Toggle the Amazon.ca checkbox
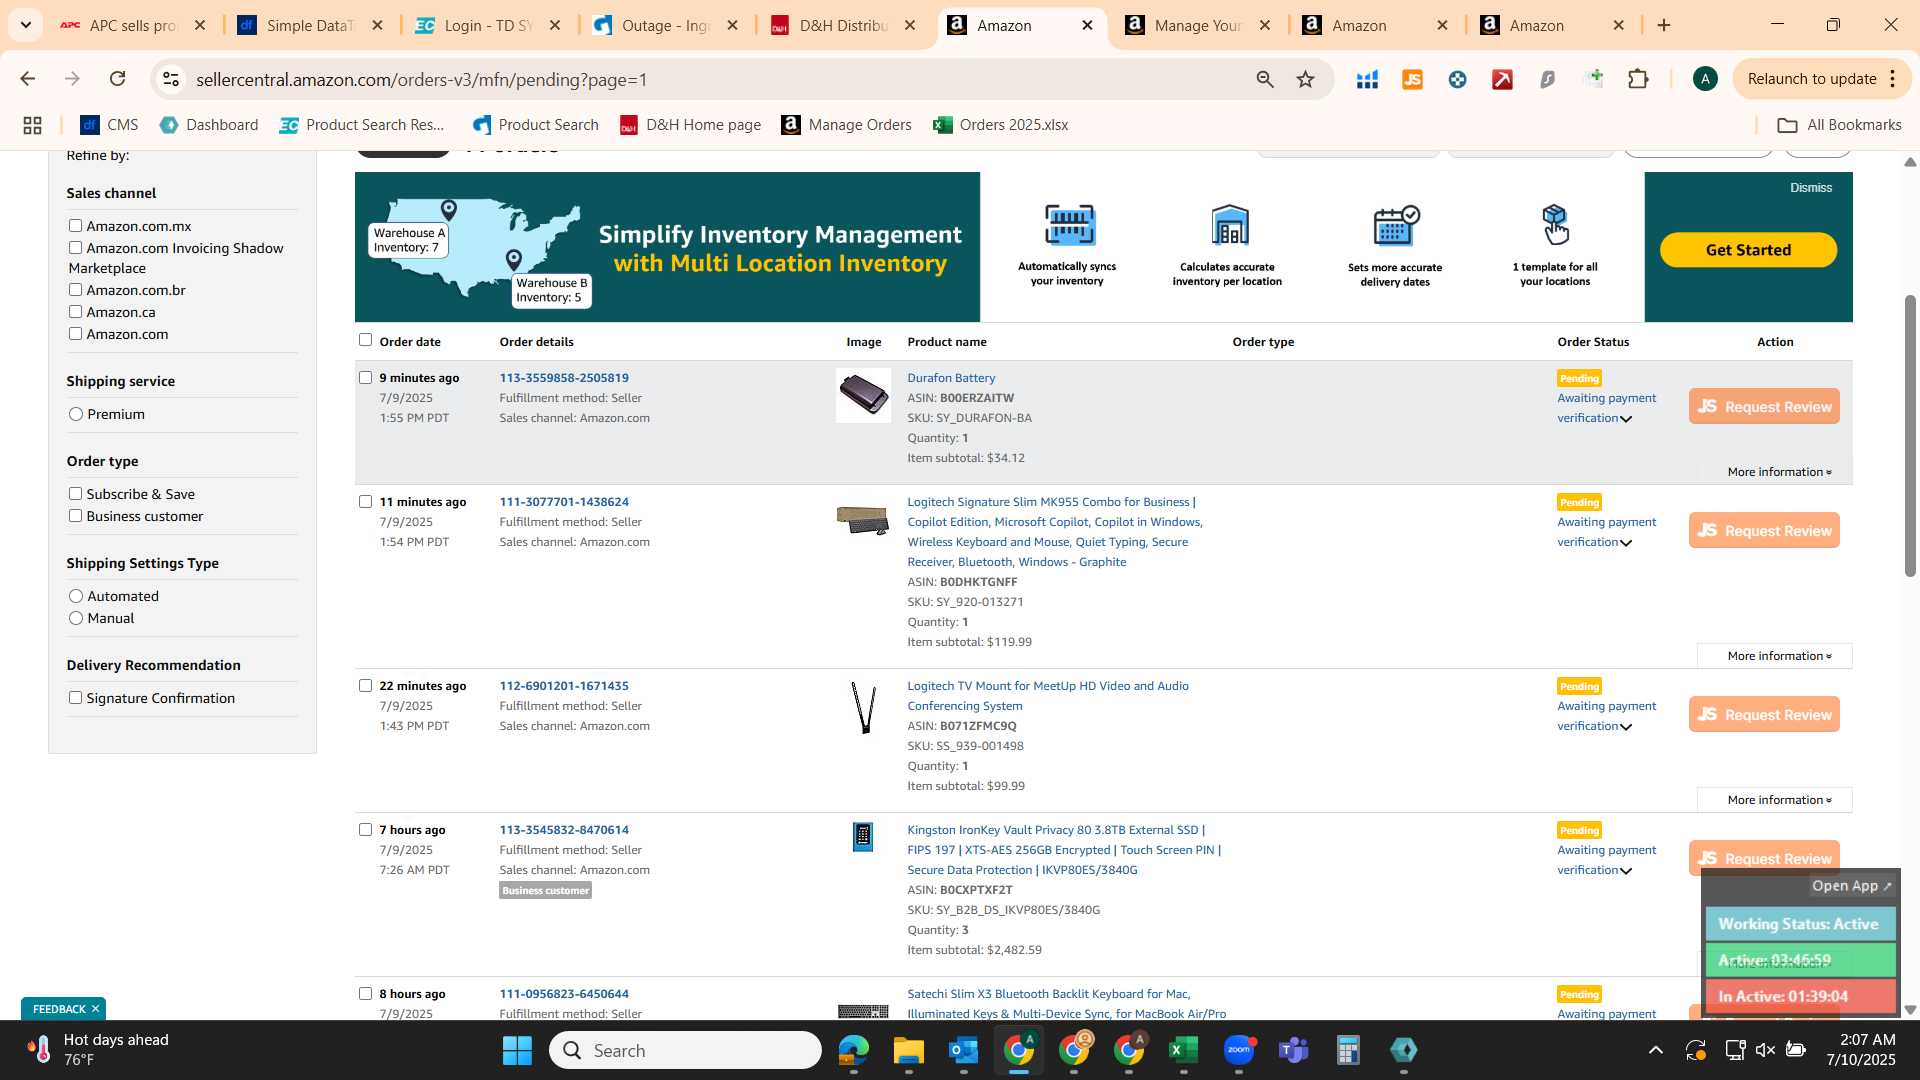Image resolution: width=1920 pixels, height=1080 pixels. pyautogui.click(x=75, y=312)
